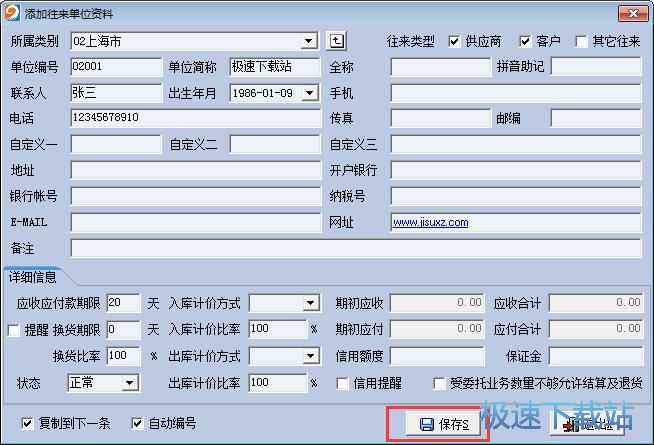Viewport: 654px width, 445px height.
Task: Click the 手机 input field
Action: coord(516,93)
